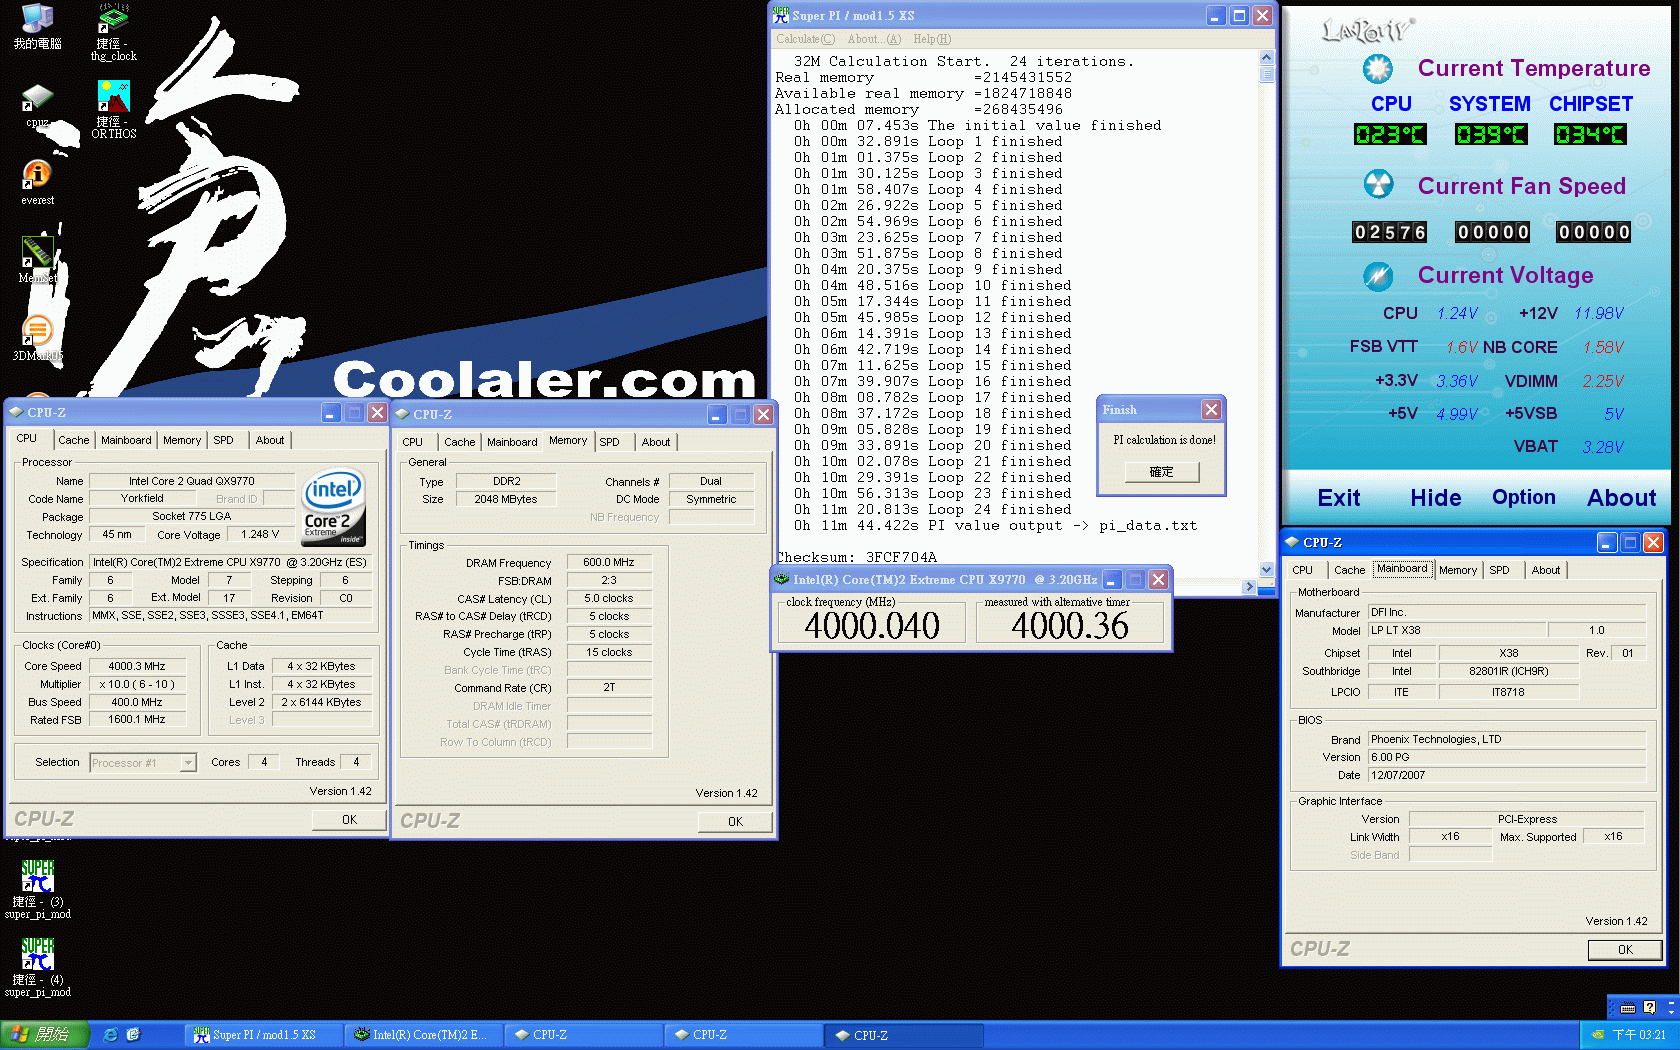
Task: Select Memory tab in right CPU-Z window
Action: 1458,570
